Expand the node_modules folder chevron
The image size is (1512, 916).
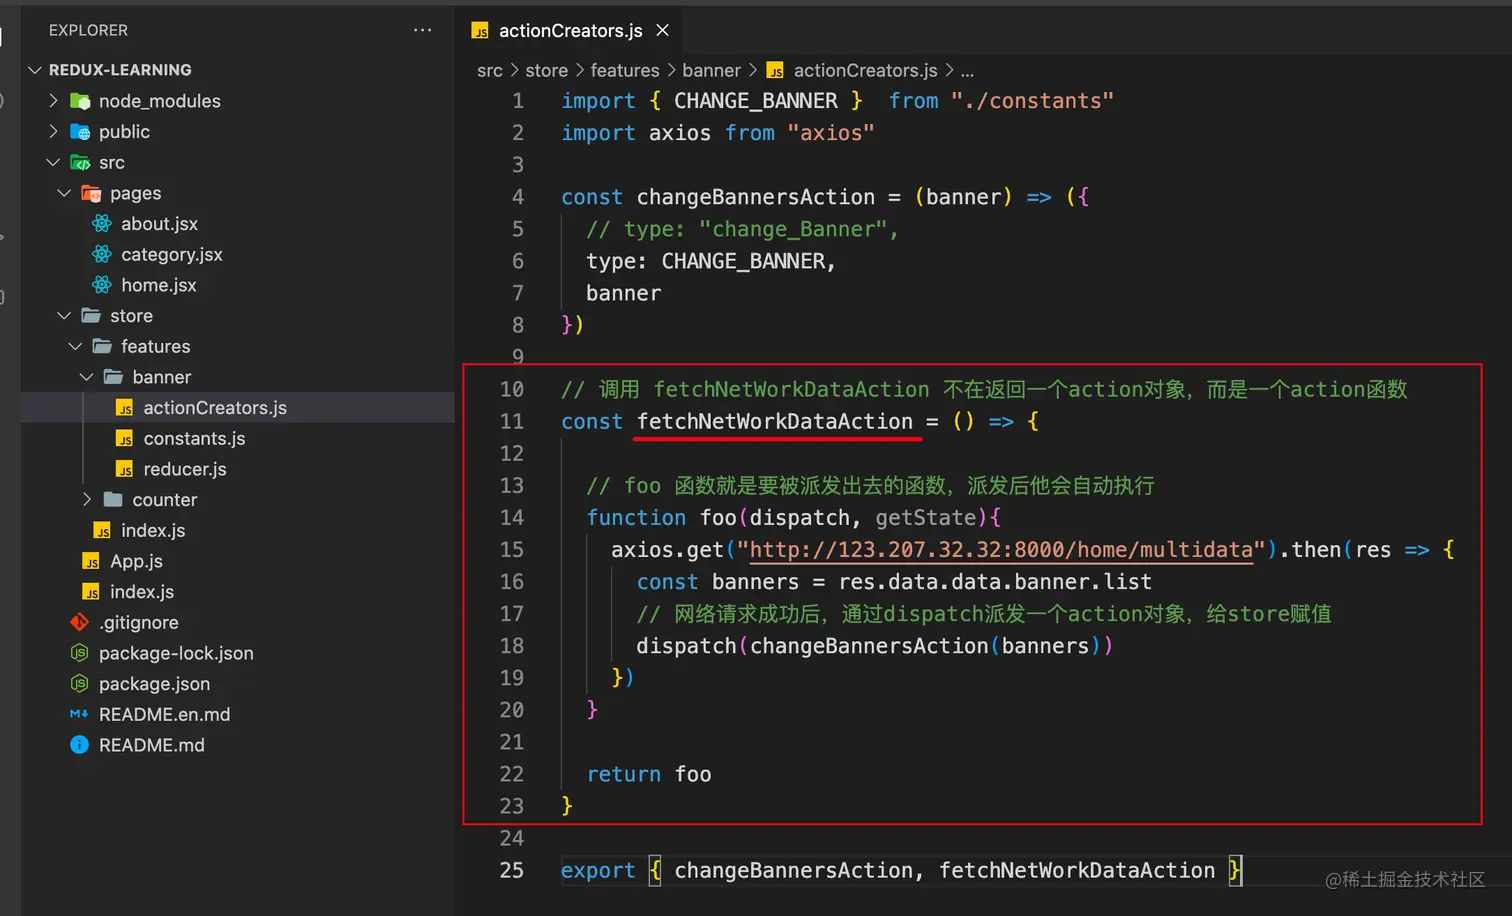pos(54,100)
